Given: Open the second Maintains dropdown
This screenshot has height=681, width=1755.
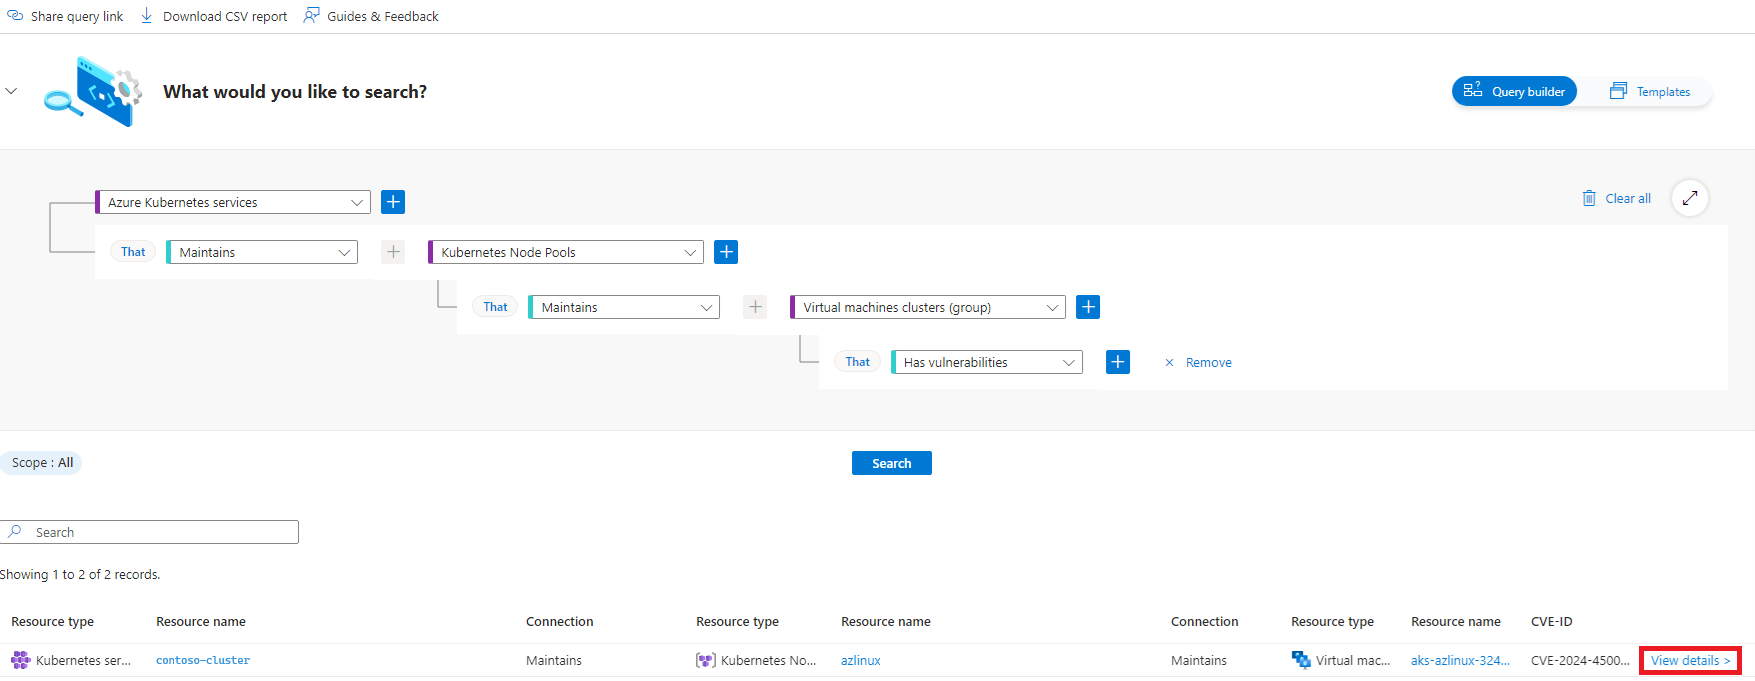Looking at the screenshot, I should (624, 307).
